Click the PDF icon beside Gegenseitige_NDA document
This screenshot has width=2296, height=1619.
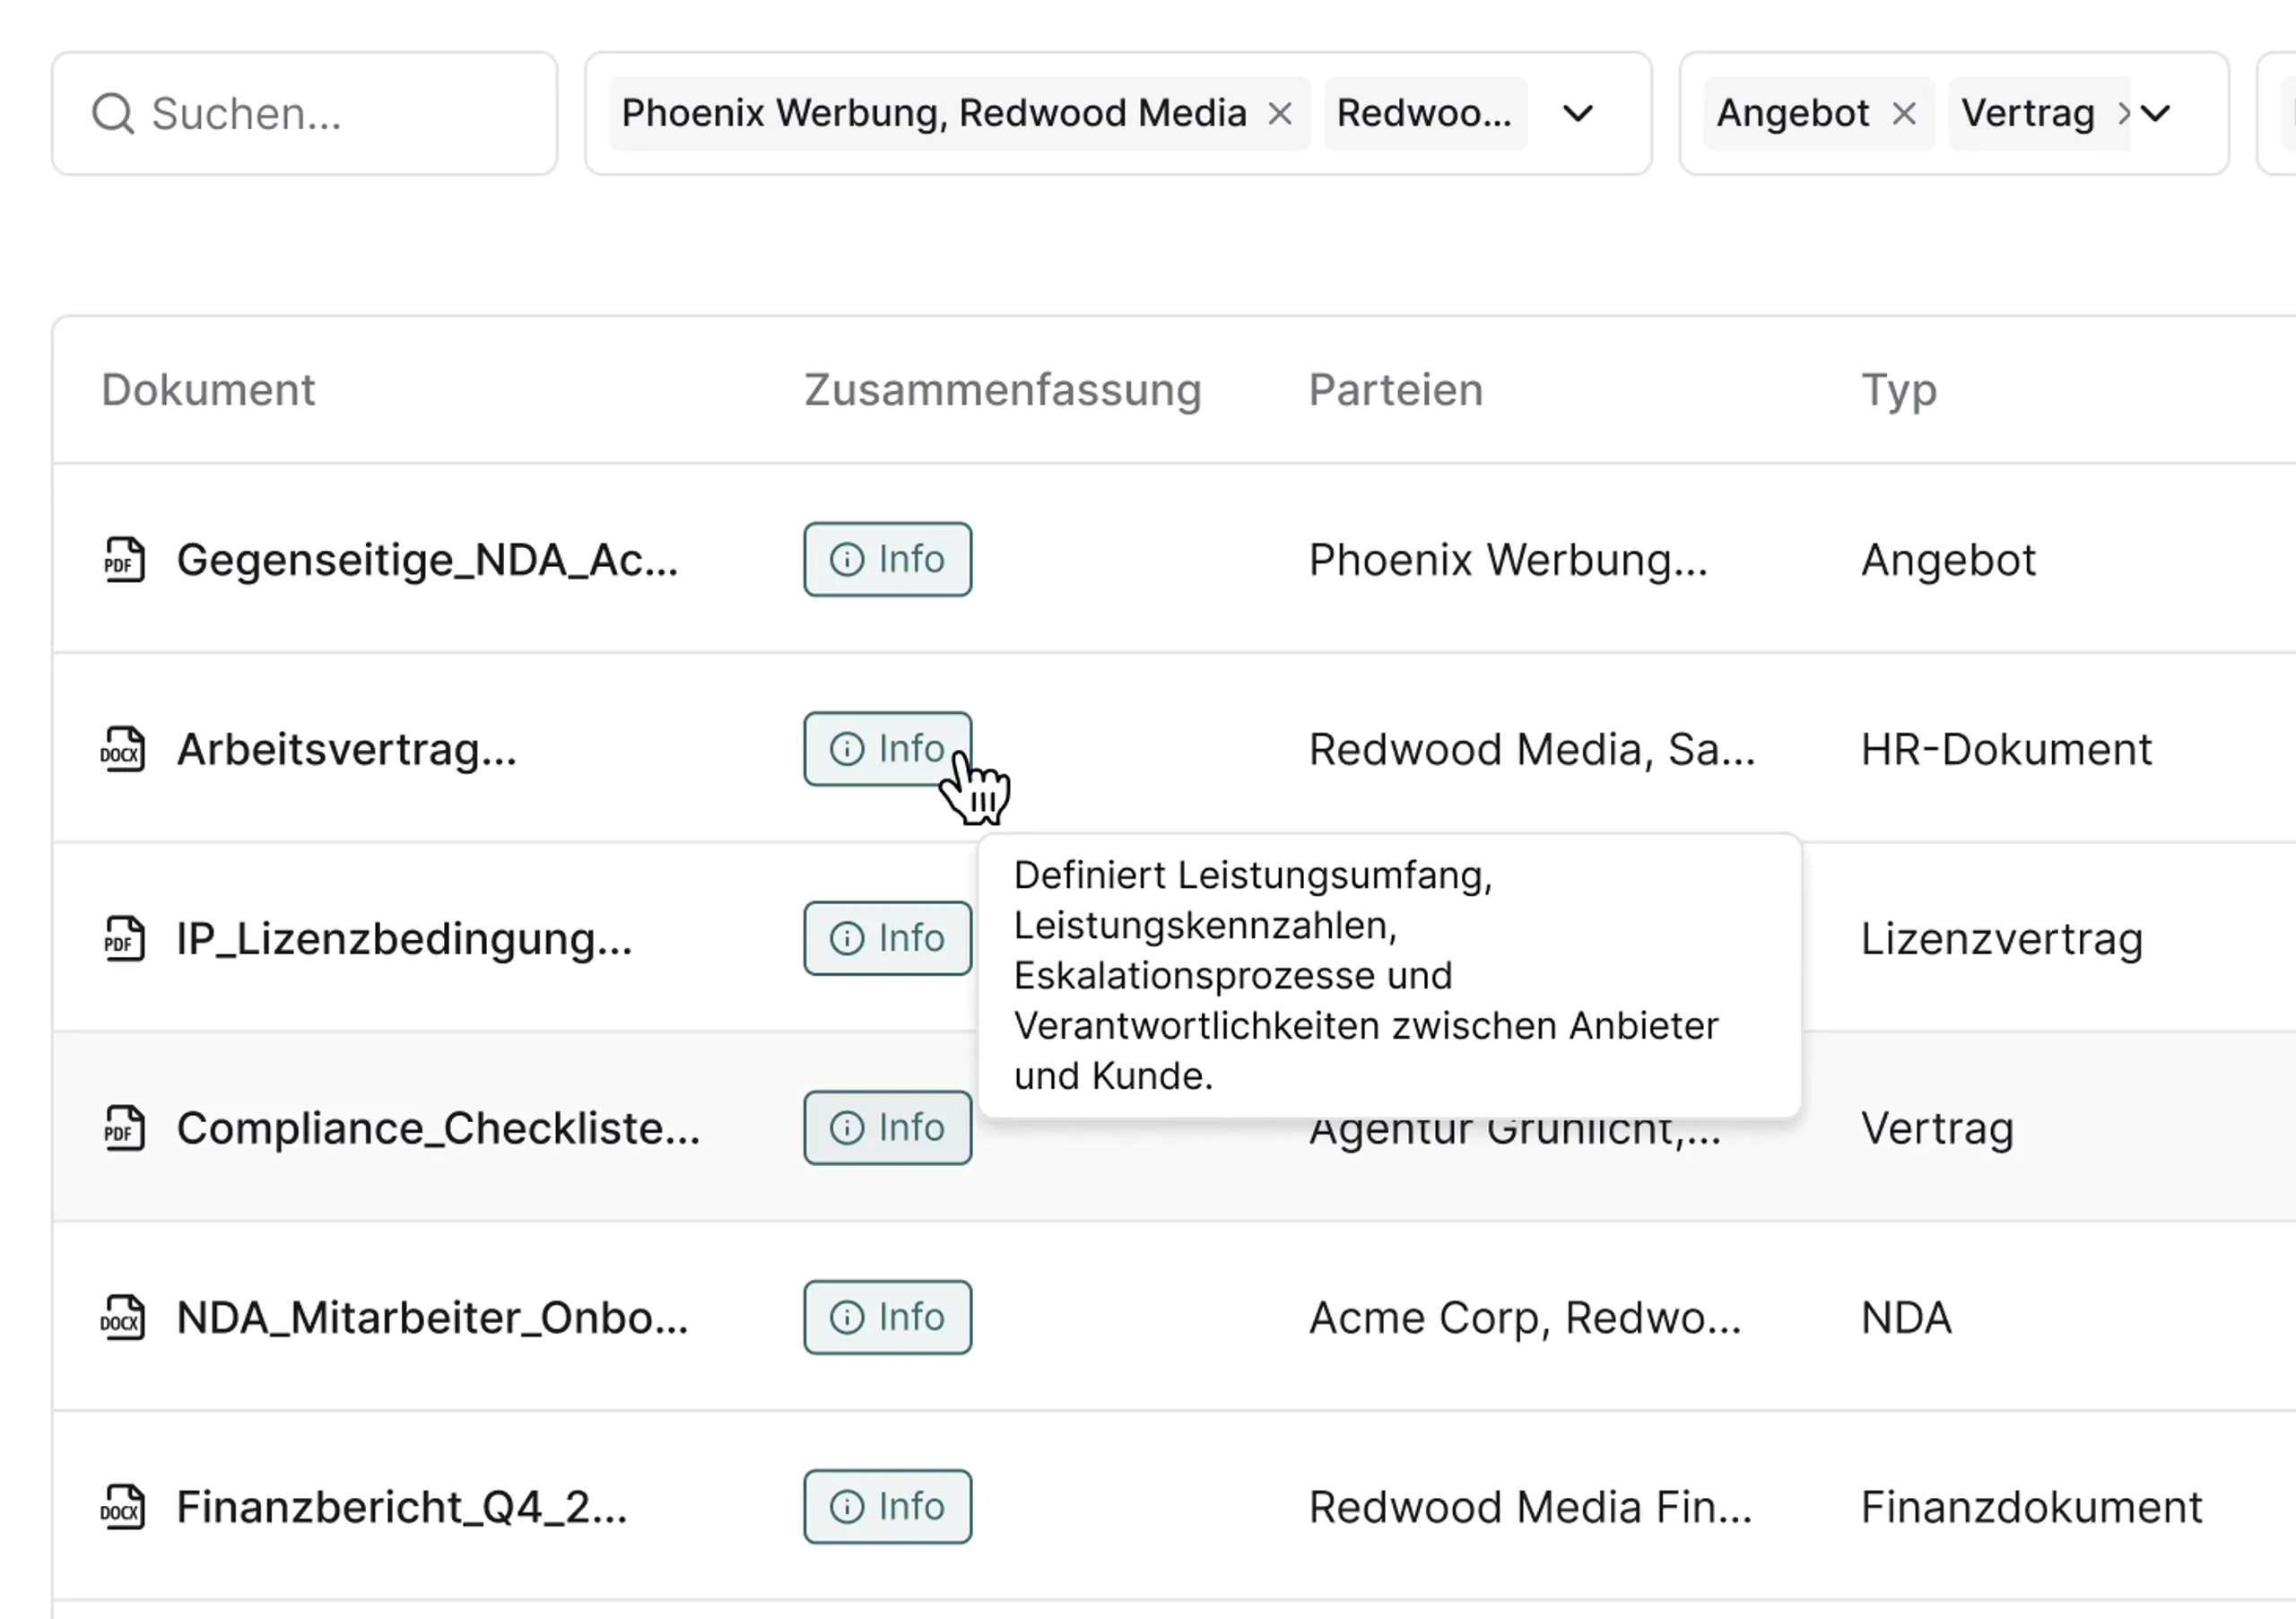pos(124,559)
